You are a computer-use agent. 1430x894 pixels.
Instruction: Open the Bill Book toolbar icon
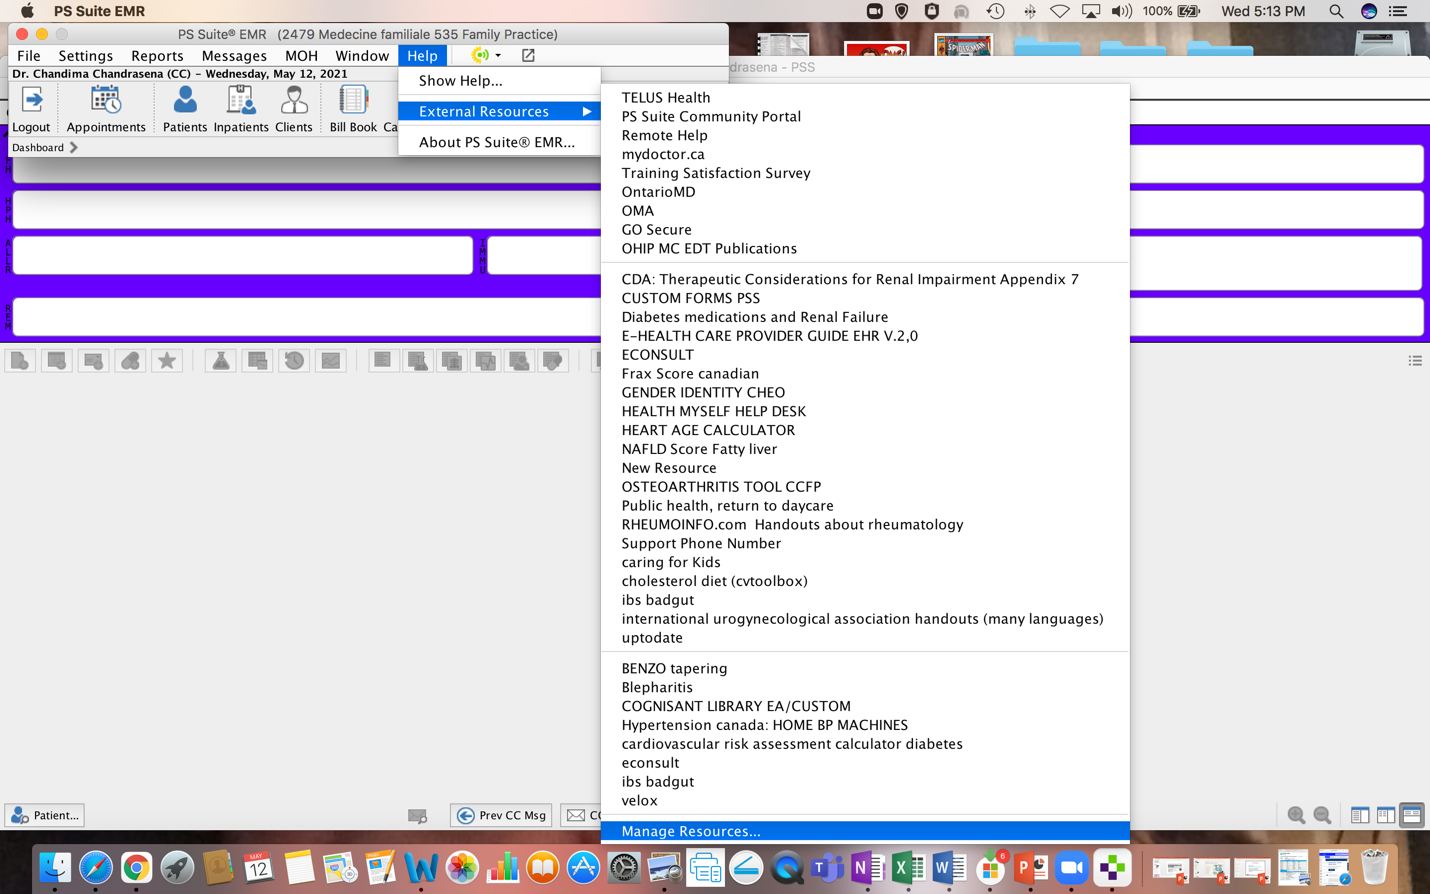pyautogui.click(x=353, y=109)
